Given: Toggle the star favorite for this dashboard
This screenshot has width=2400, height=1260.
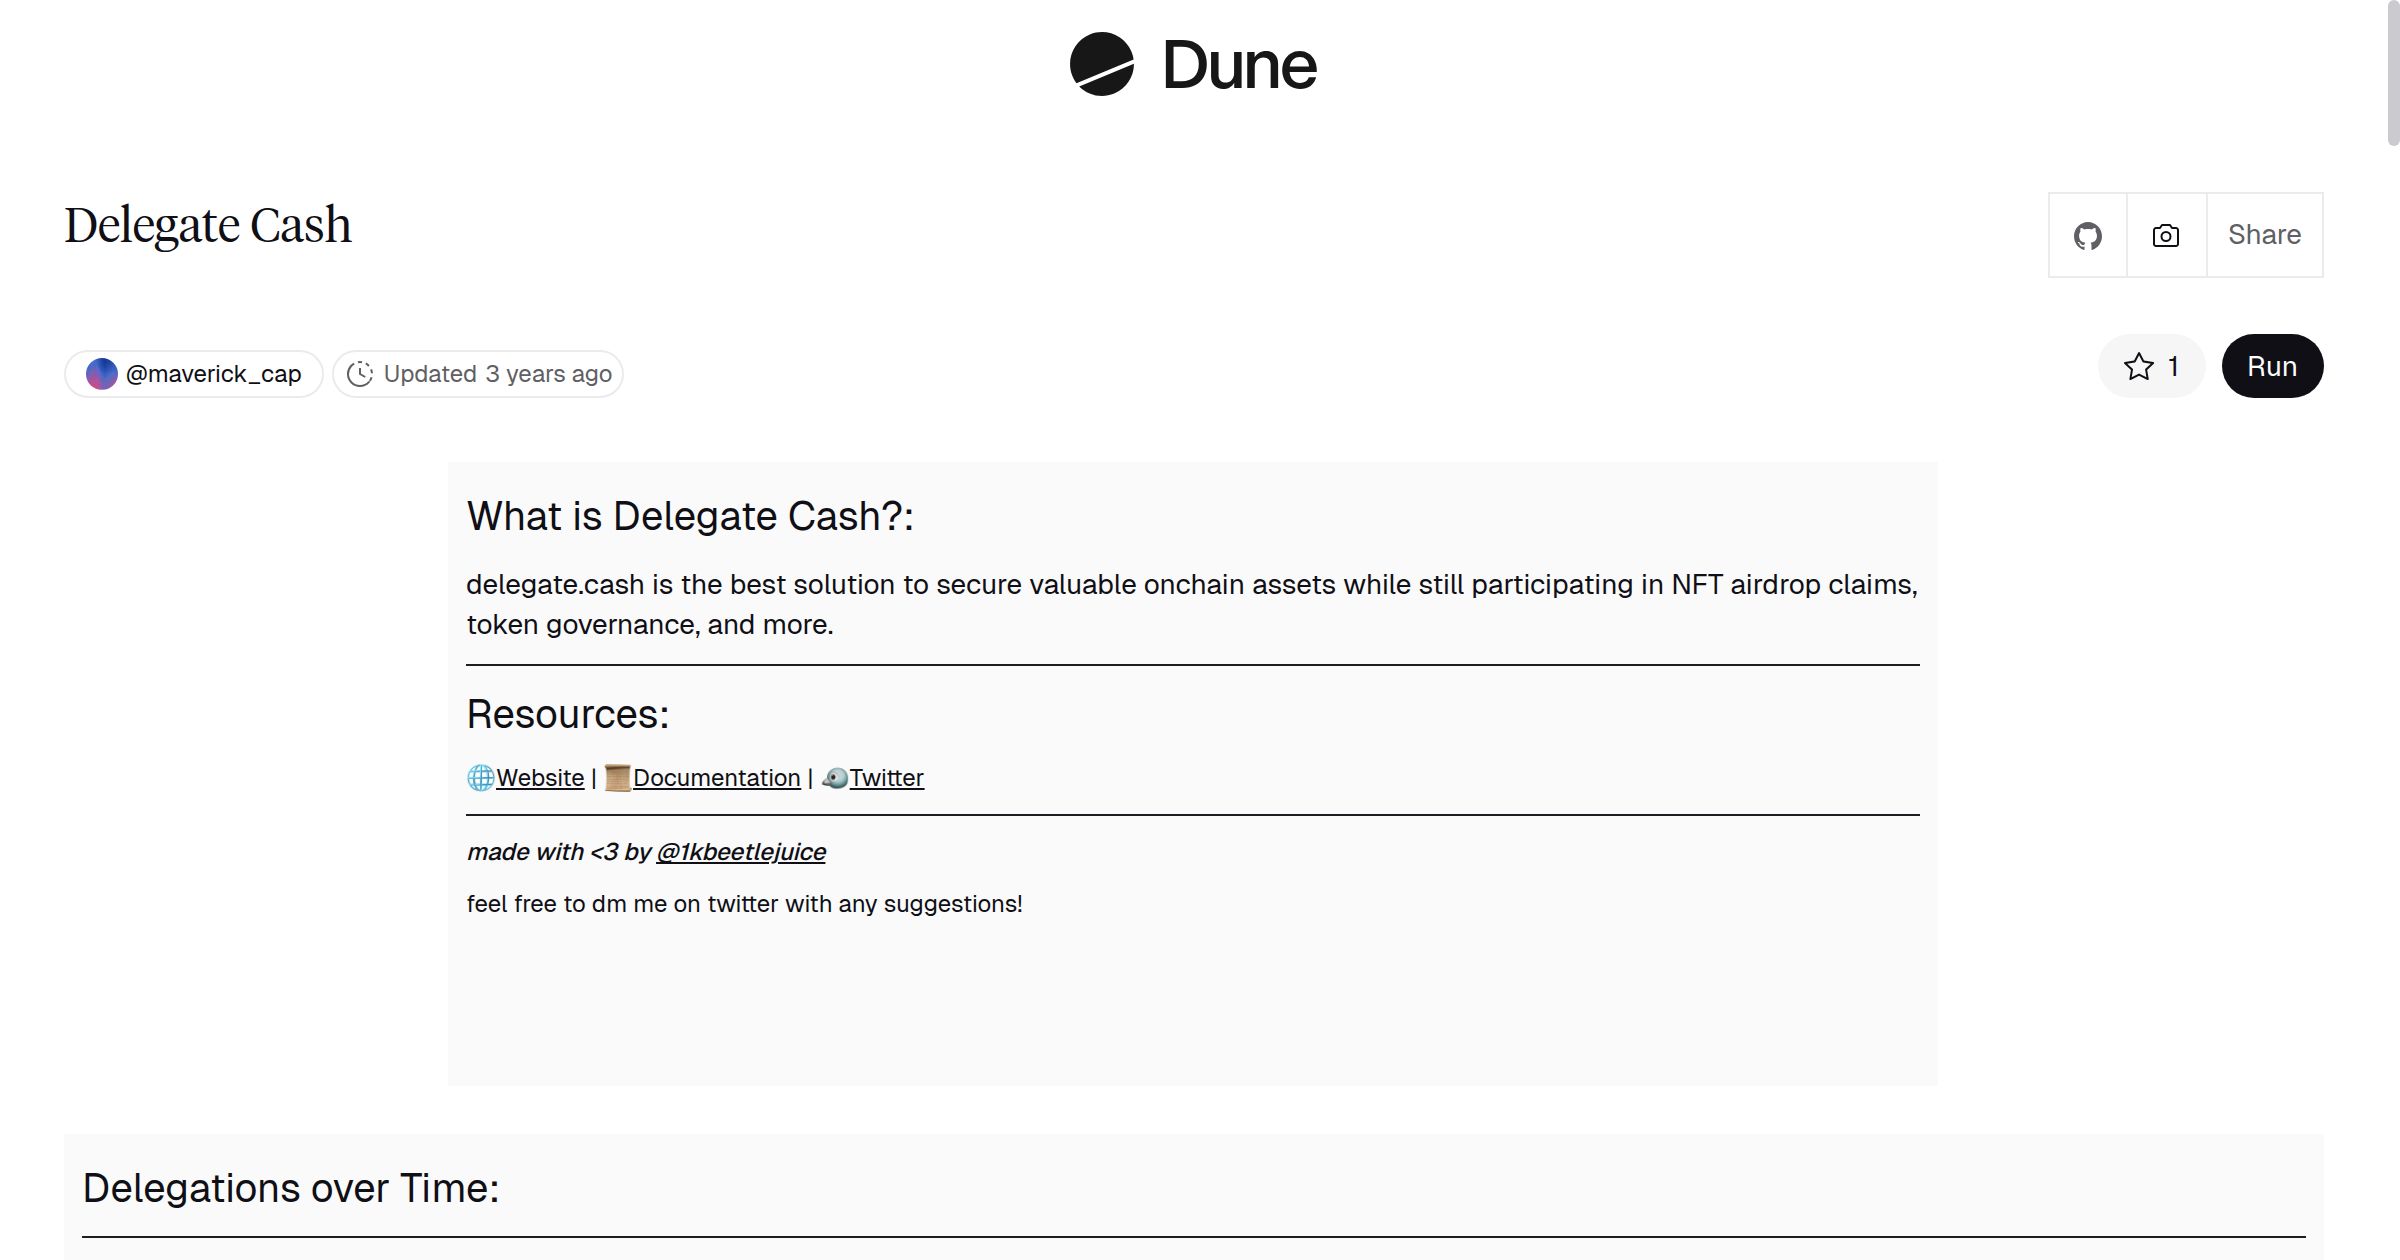Looking at the screenshot, I should 2137,366.
